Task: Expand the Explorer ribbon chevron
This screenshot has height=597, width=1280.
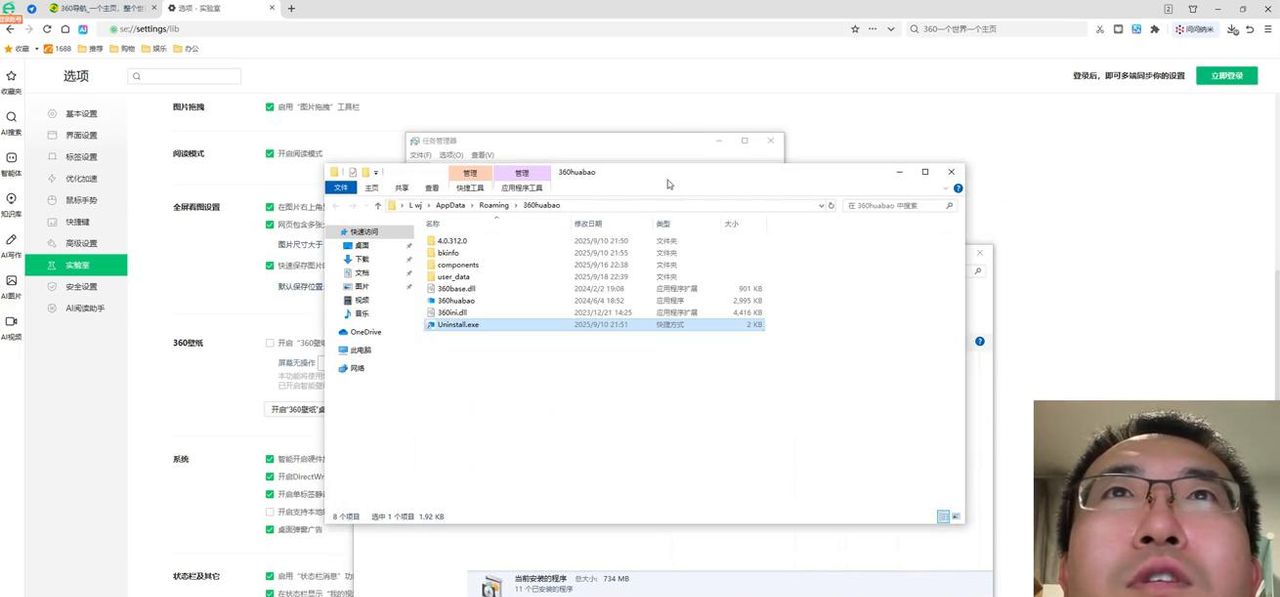Action: click(947, 188)
